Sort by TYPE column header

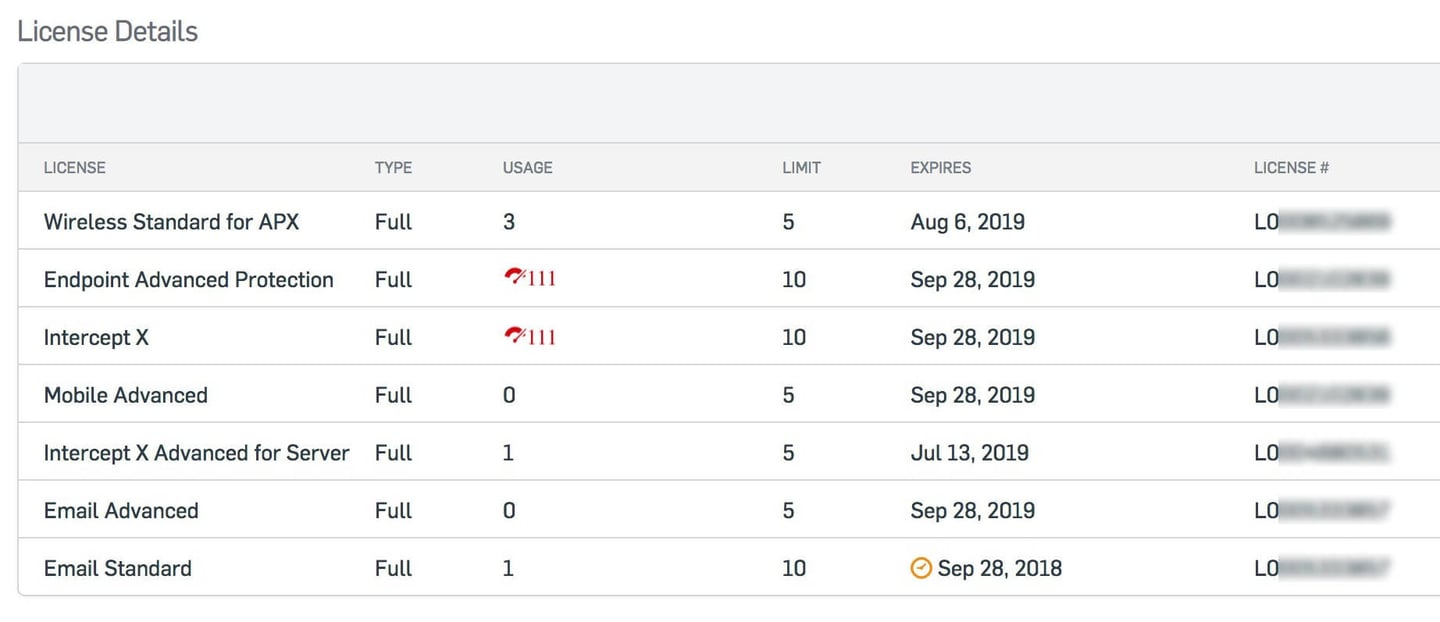(x=393, y=167)
